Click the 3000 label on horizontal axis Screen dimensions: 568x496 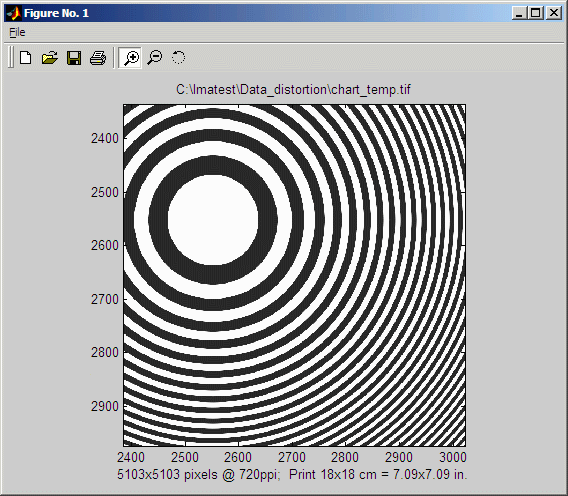453,457
